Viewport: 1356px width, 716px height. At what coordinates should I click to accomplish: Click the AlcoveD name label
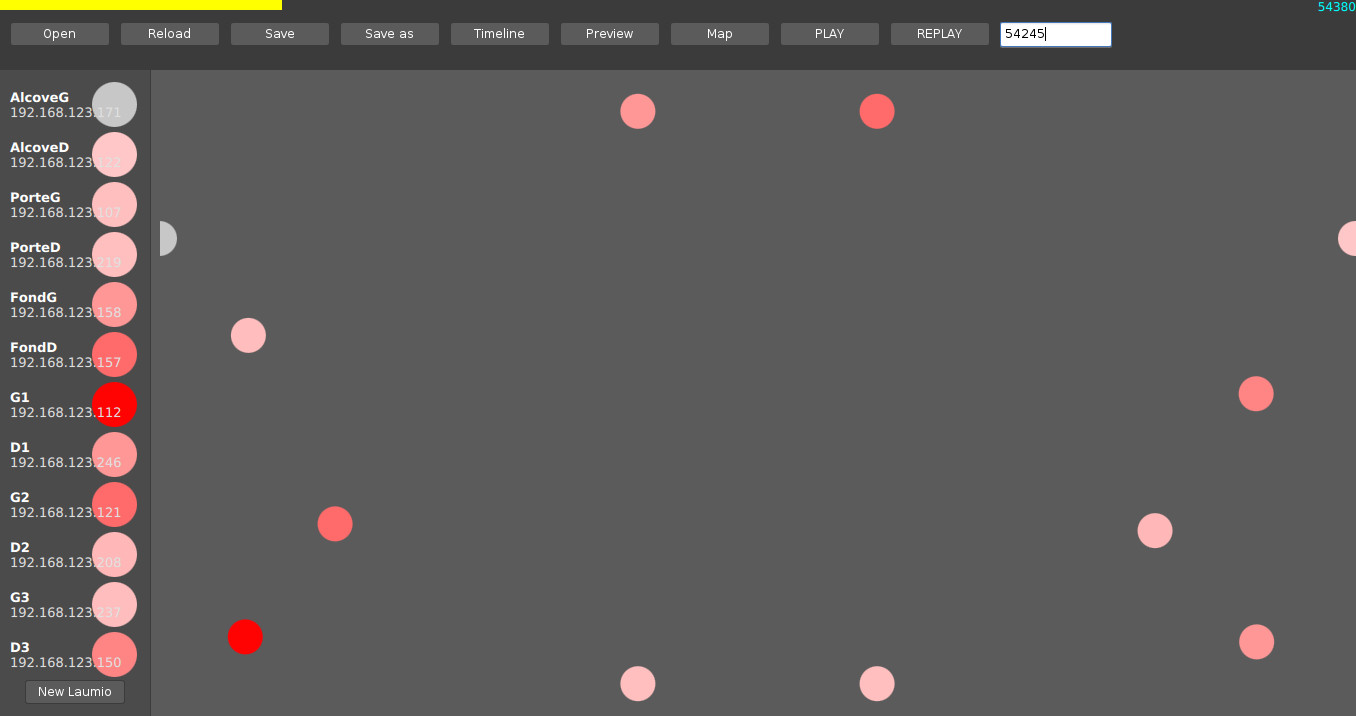(x=39, y=147)
